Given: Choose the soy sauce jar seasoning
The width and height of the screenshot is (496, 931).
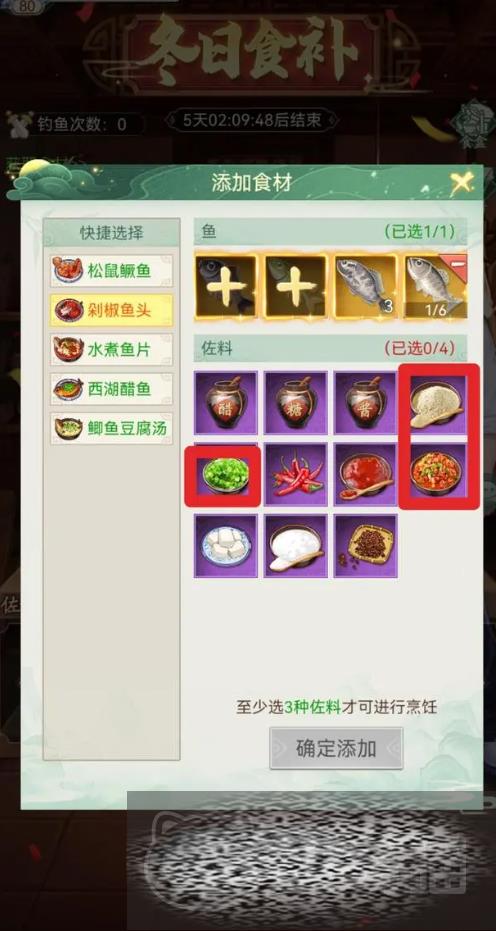Looking at the screenshot, I should tap(365, 403).
